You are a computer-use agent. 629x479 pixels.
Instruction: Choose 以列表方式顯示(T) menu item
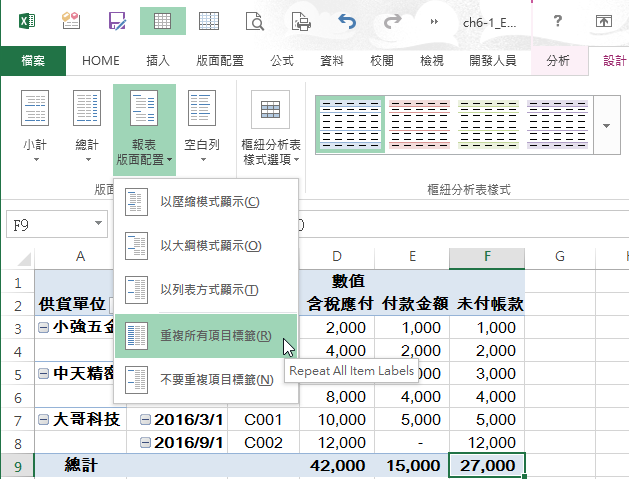pos(206,289)
